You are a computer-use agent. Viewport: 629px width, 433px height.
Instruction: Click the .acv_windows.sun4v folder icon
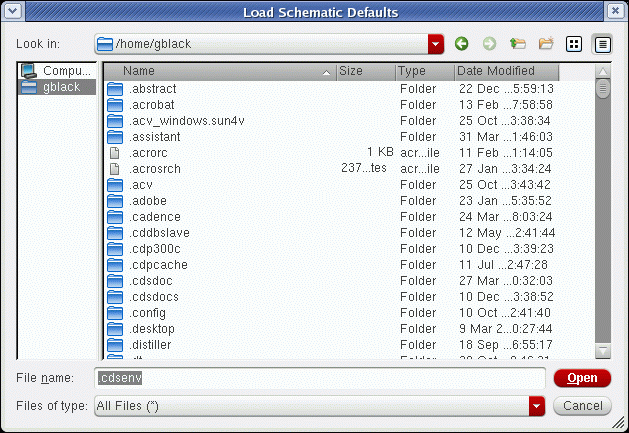(115, 121)
